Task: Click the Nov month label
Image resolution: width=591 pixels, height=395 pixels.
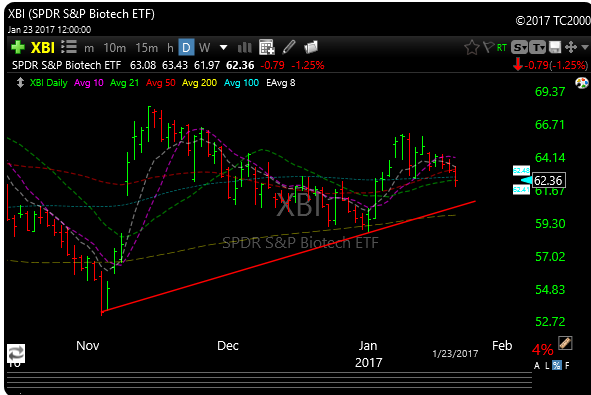Action: [x=87, y=346]
